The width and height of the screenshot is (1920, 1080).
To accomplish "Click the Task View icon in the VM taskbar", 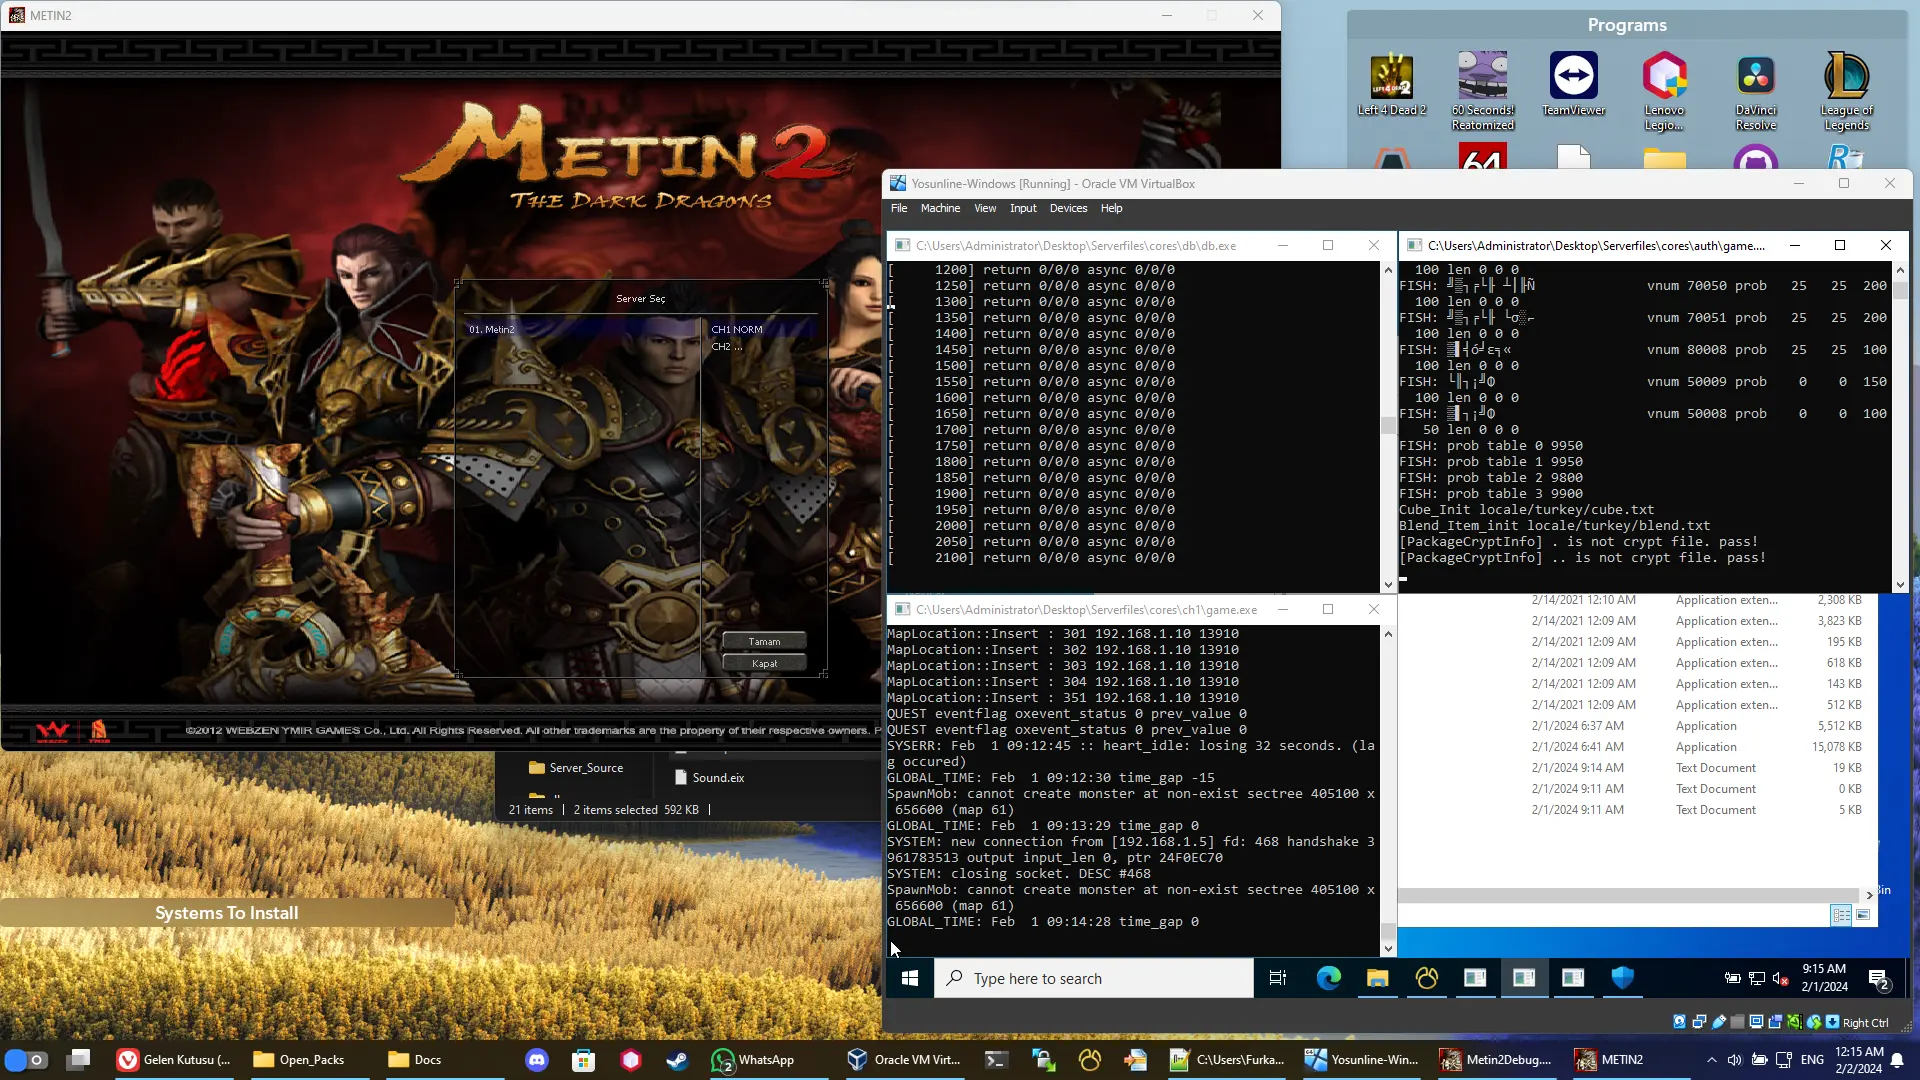I will [x=1277, y=978].
